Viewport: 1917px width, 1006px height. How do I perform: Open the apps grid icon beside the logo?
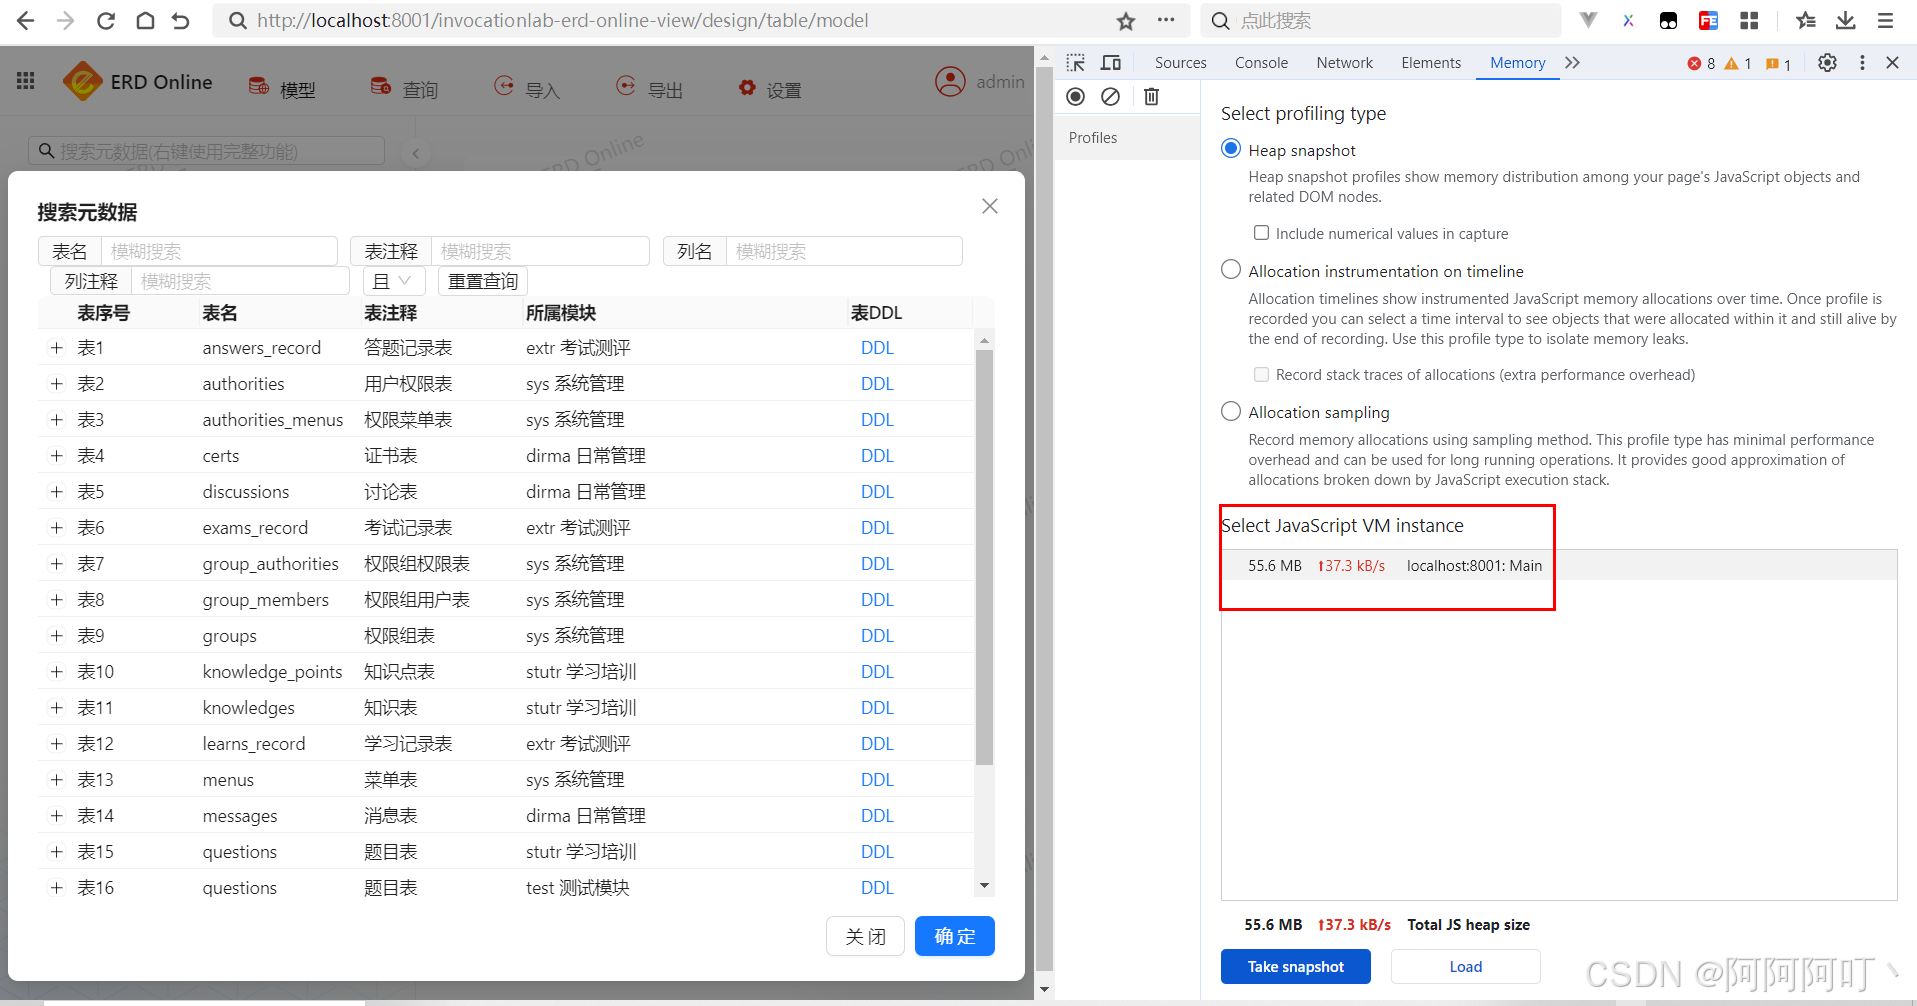[25, 81]
